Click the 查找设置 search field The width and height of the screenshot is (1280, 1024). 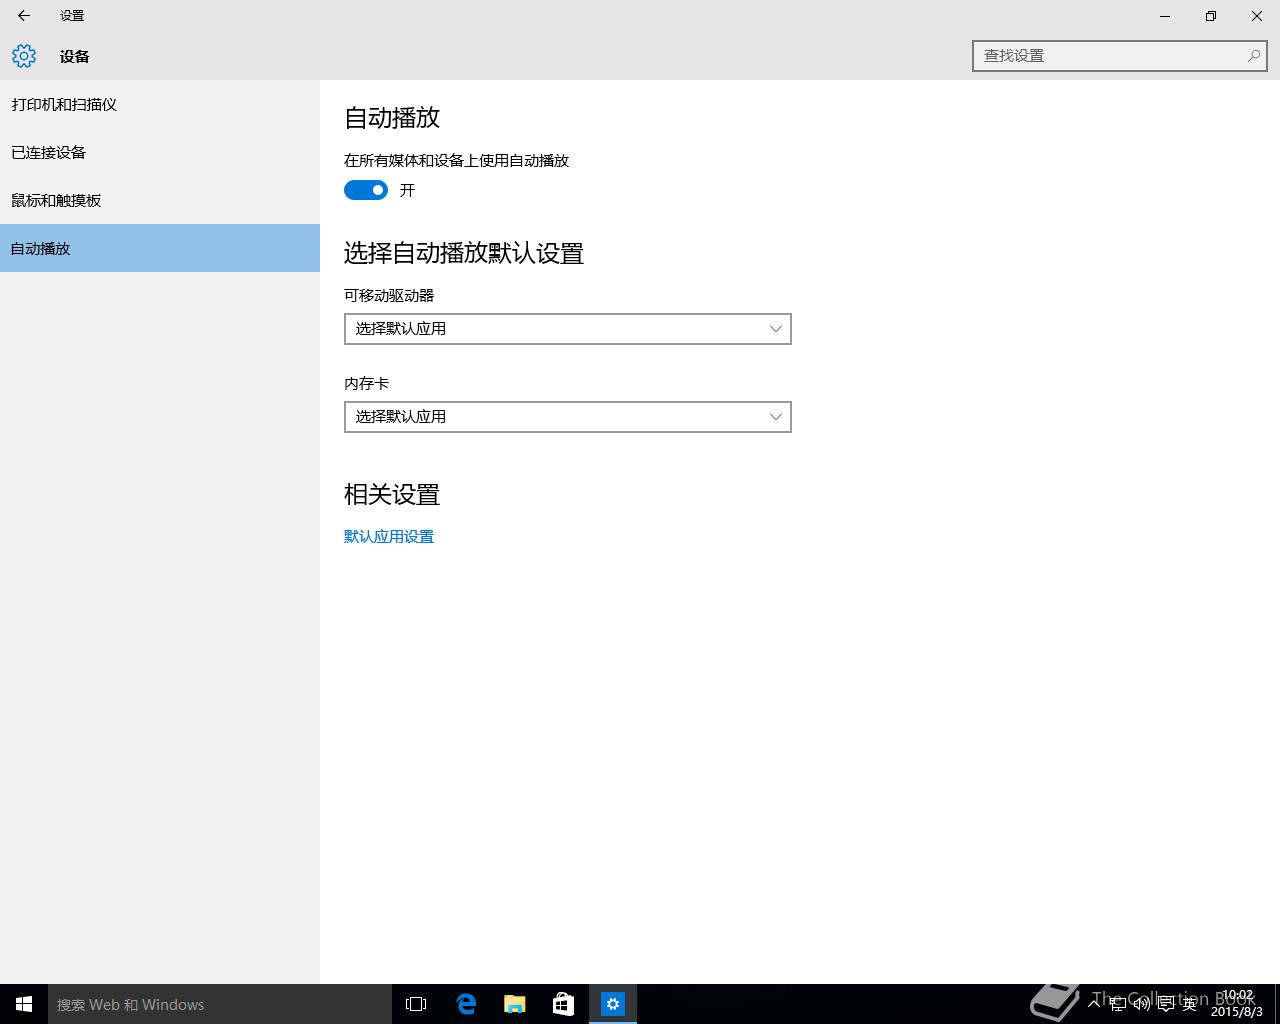[1120, 56]
